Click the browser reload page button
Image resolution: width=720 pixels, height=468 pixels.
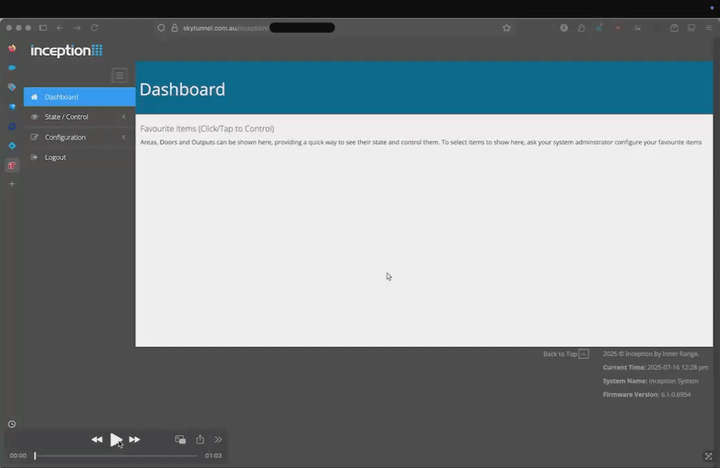pyautogui.click(x=94, y=28)
